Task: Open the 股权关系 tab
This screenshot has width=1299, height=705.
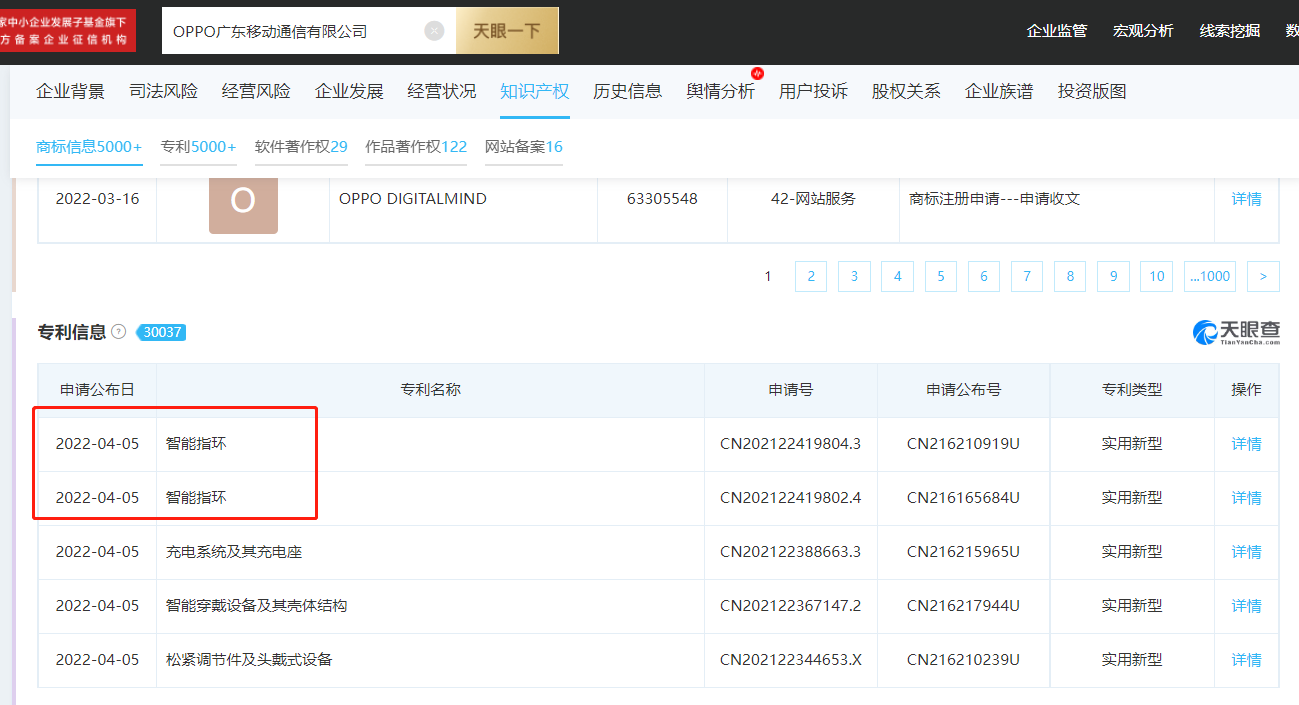Action: [906, 91]
